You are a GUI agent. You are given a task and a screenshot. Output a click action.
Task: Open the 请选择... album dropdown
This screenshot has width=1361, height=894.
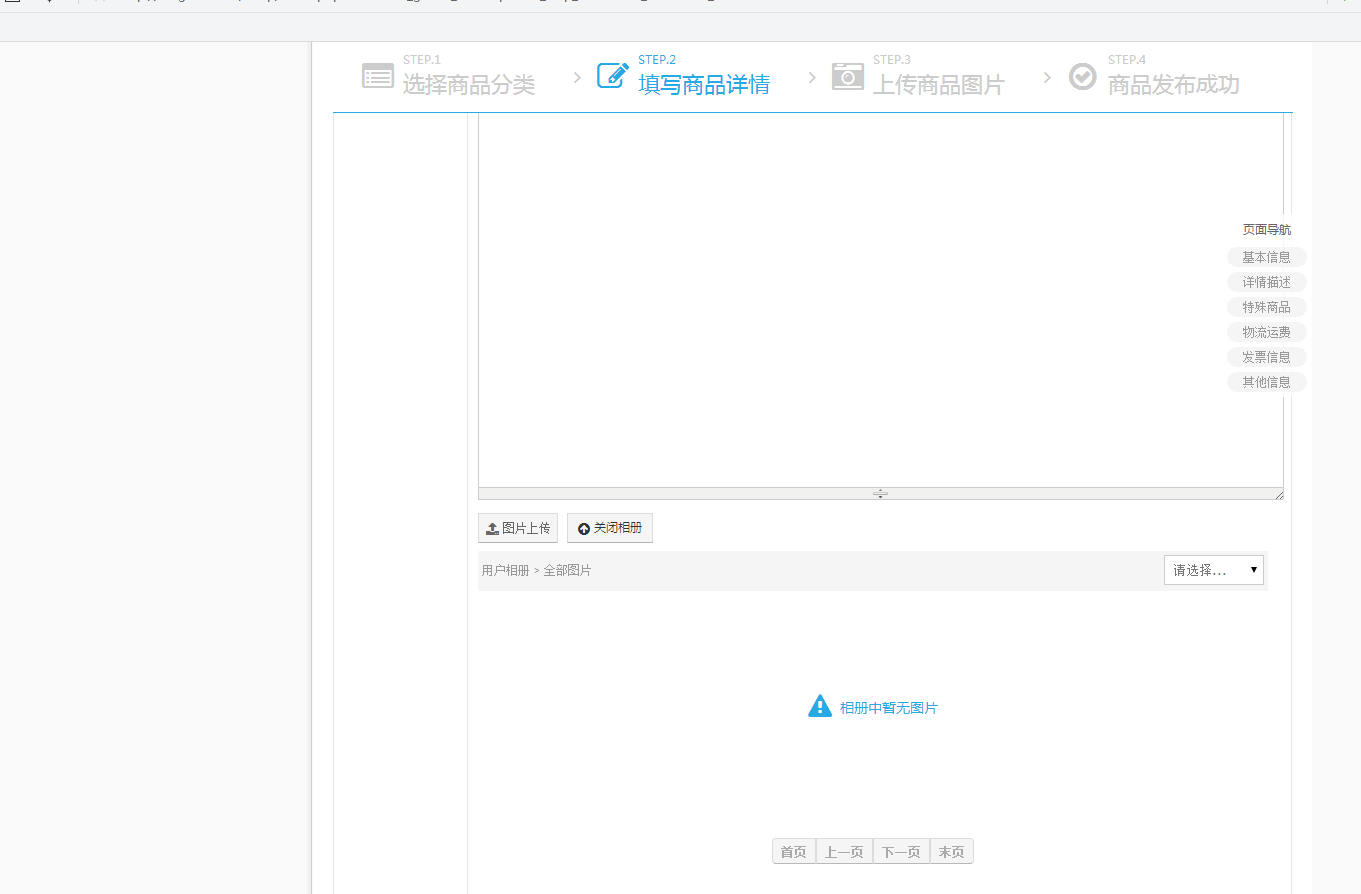(x=1214, y=570)
